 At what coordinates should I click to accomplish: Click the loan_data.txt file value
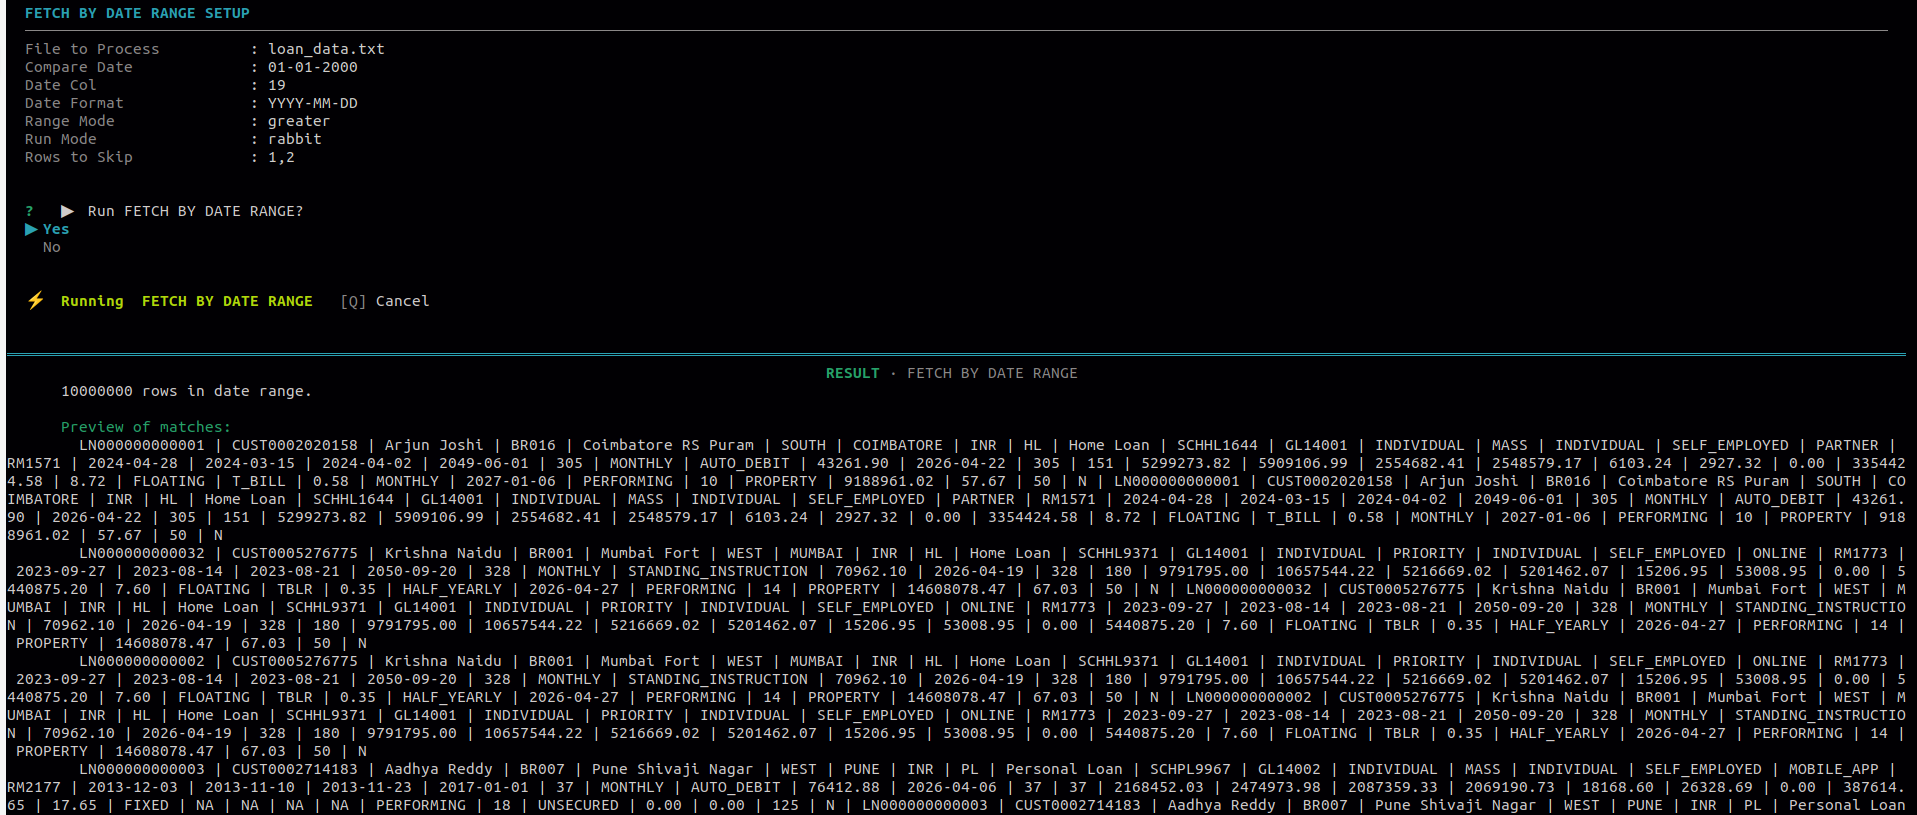coord(326,49)
